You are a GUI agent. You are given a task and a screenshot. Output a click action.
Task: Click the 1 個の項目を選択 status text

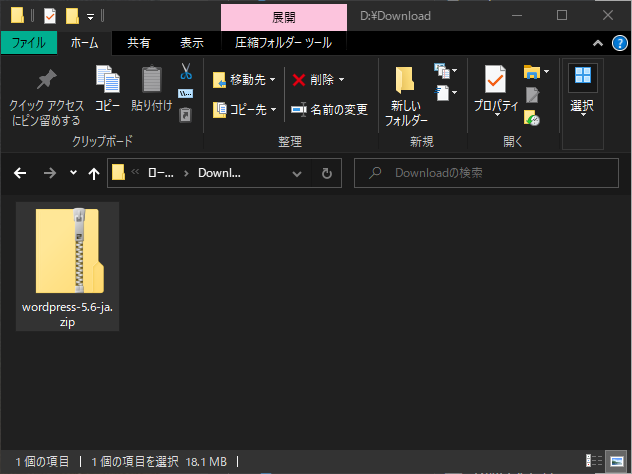point(135,462)
